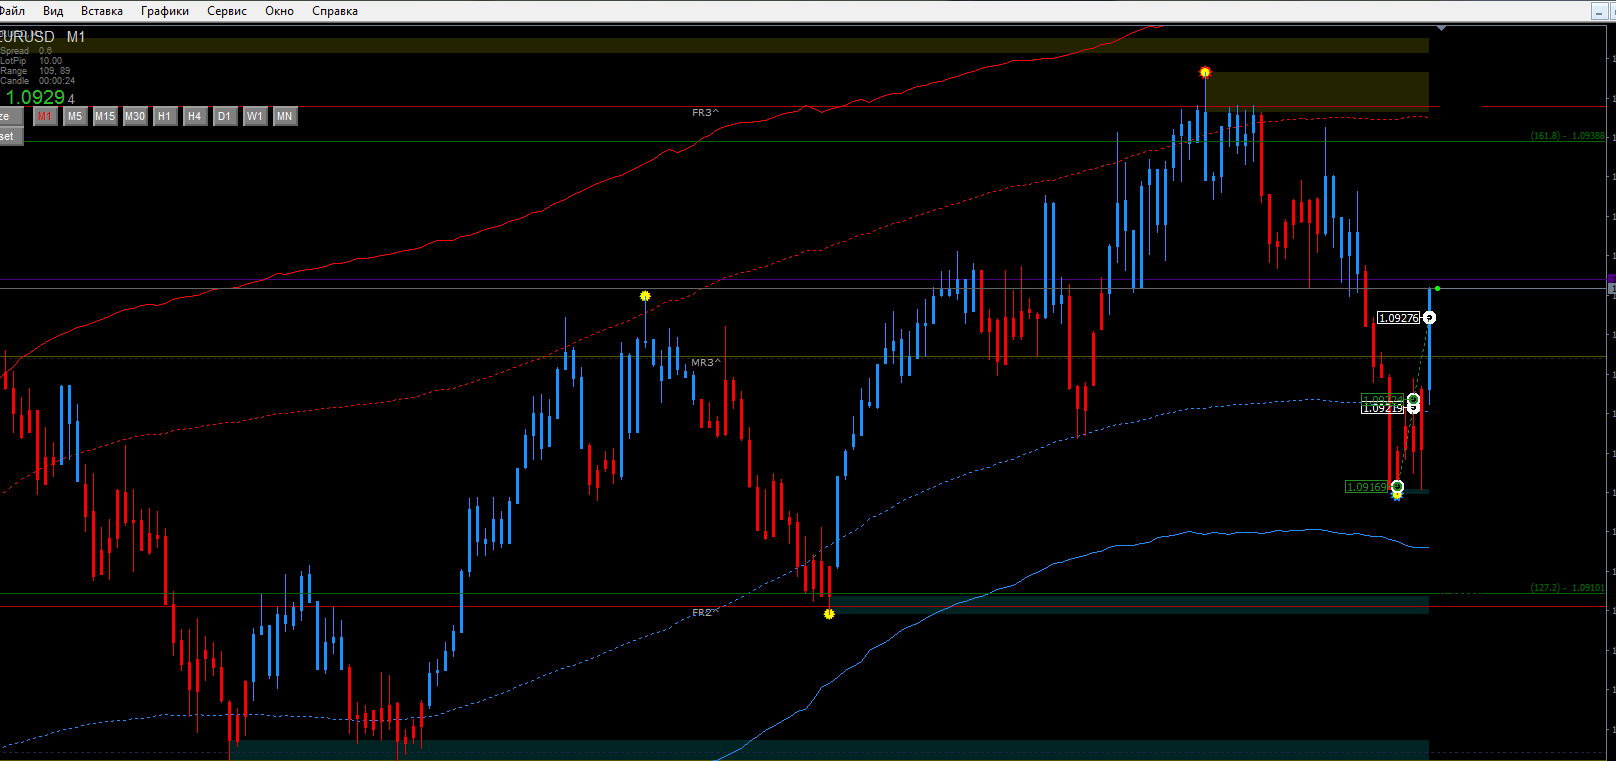Click the green trade marker at 1.09169
The image size is (1616, 761).
tap(1397, 487)
